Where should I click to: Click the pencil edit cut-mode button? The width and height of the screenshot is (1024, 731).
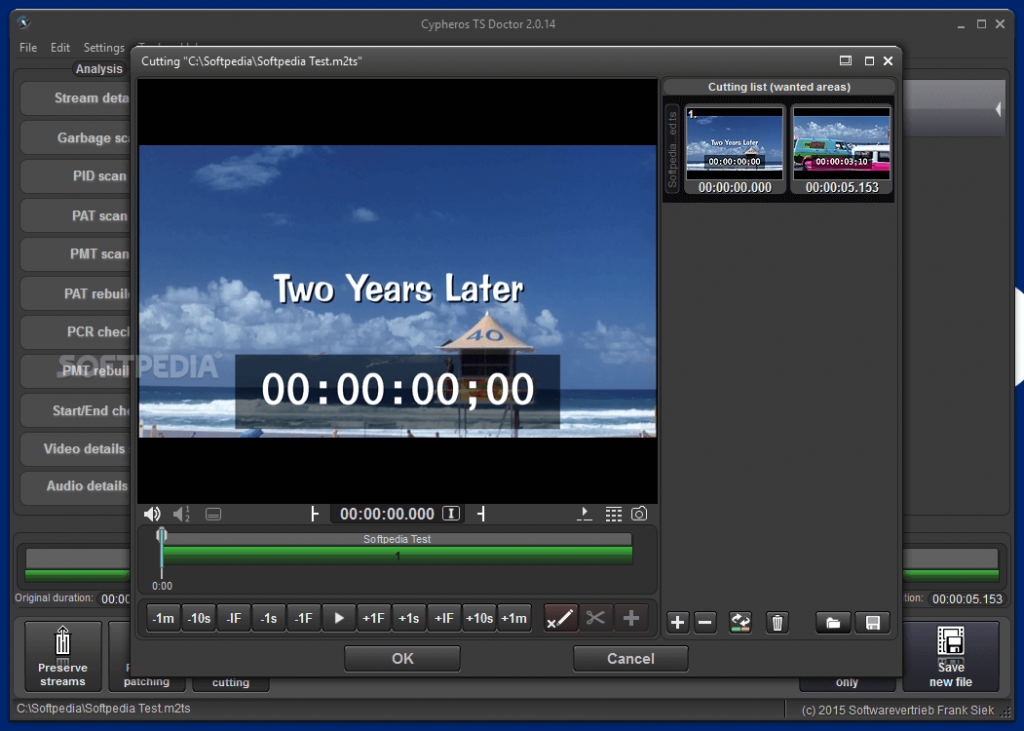561,618
